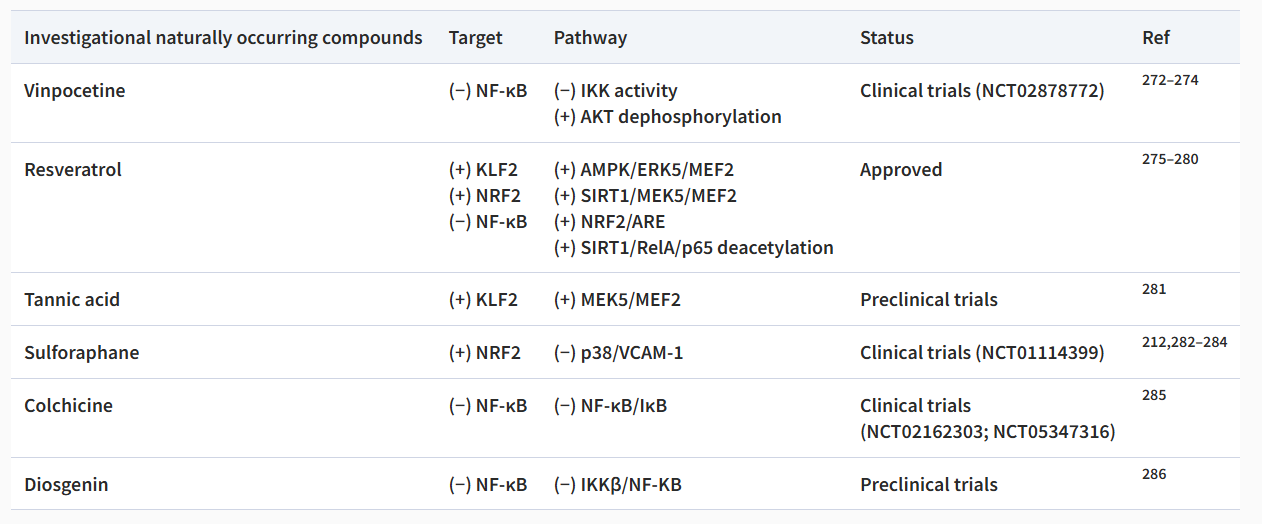Click the Pathway column header
Image resolution: width=1262 pixels, height=524 pixels.
(x=590, y=38)
